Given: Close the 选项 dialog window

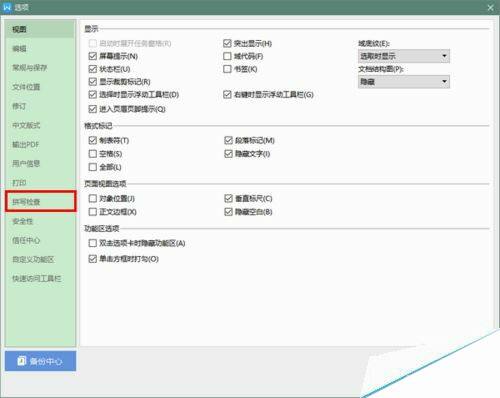Looking at the screenshot, I should pos(491,7).
